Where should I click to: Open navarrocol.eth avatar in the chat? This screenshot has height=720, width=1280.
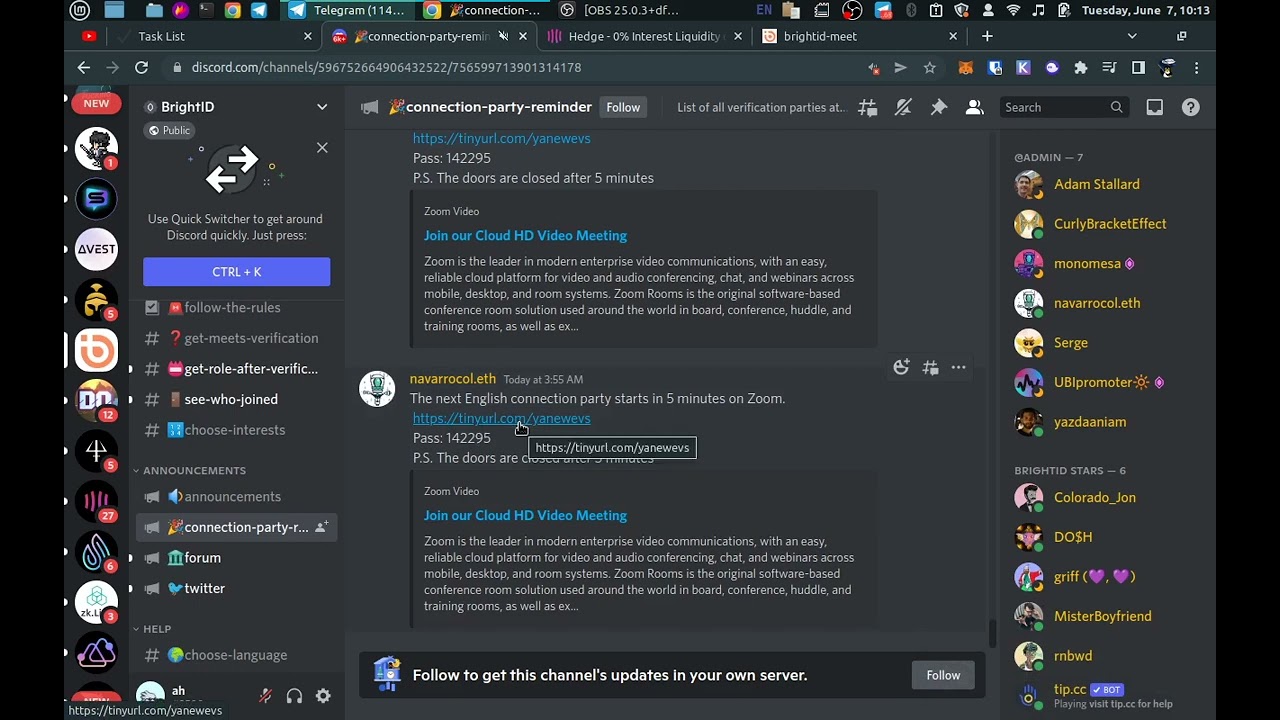tap(377, 389)
